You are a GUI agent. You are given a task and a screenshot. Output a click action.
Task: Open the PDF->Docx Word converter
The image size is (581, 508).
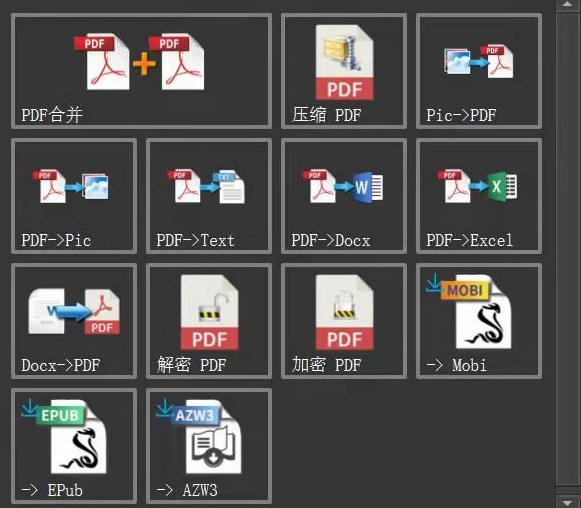click(x=344, y=196)
